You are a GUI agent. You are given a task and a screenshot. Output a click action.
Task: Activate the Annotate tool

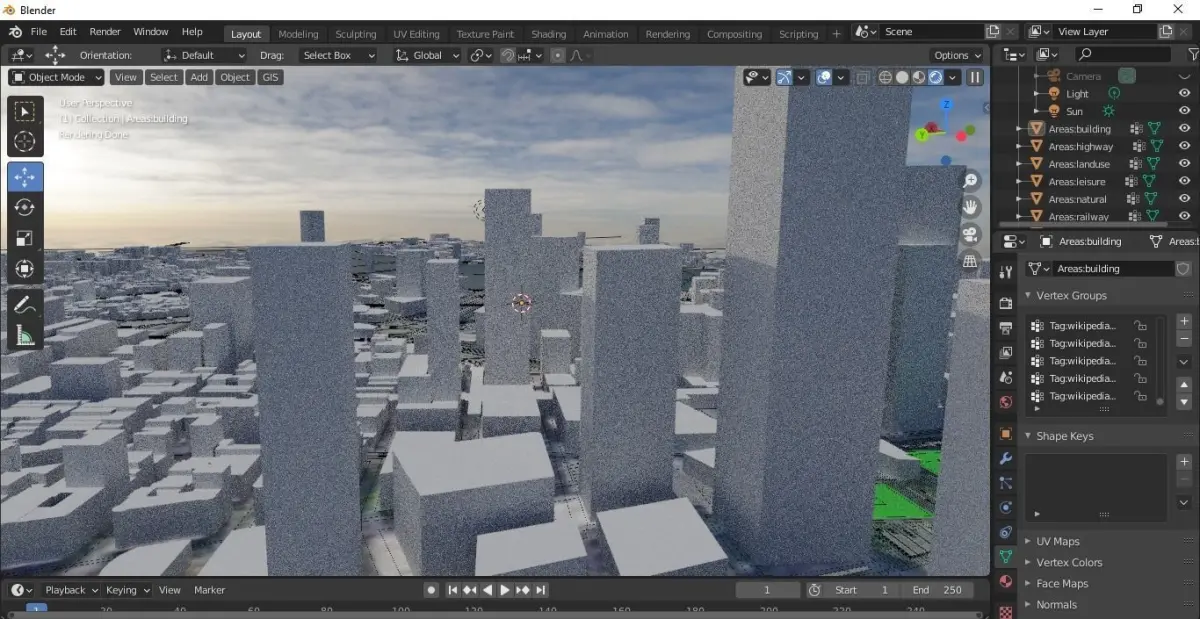[25, 304]
